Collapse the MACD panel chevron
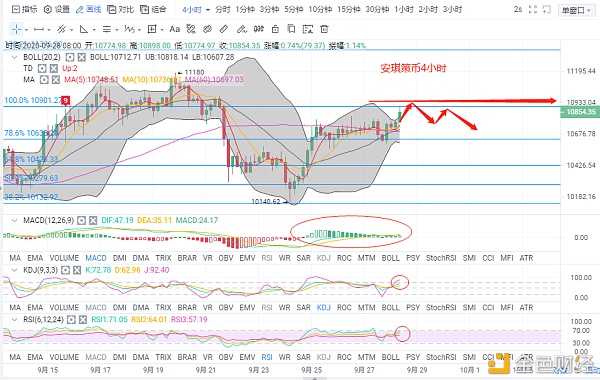The image size is (600, 380). coord(15,220)
